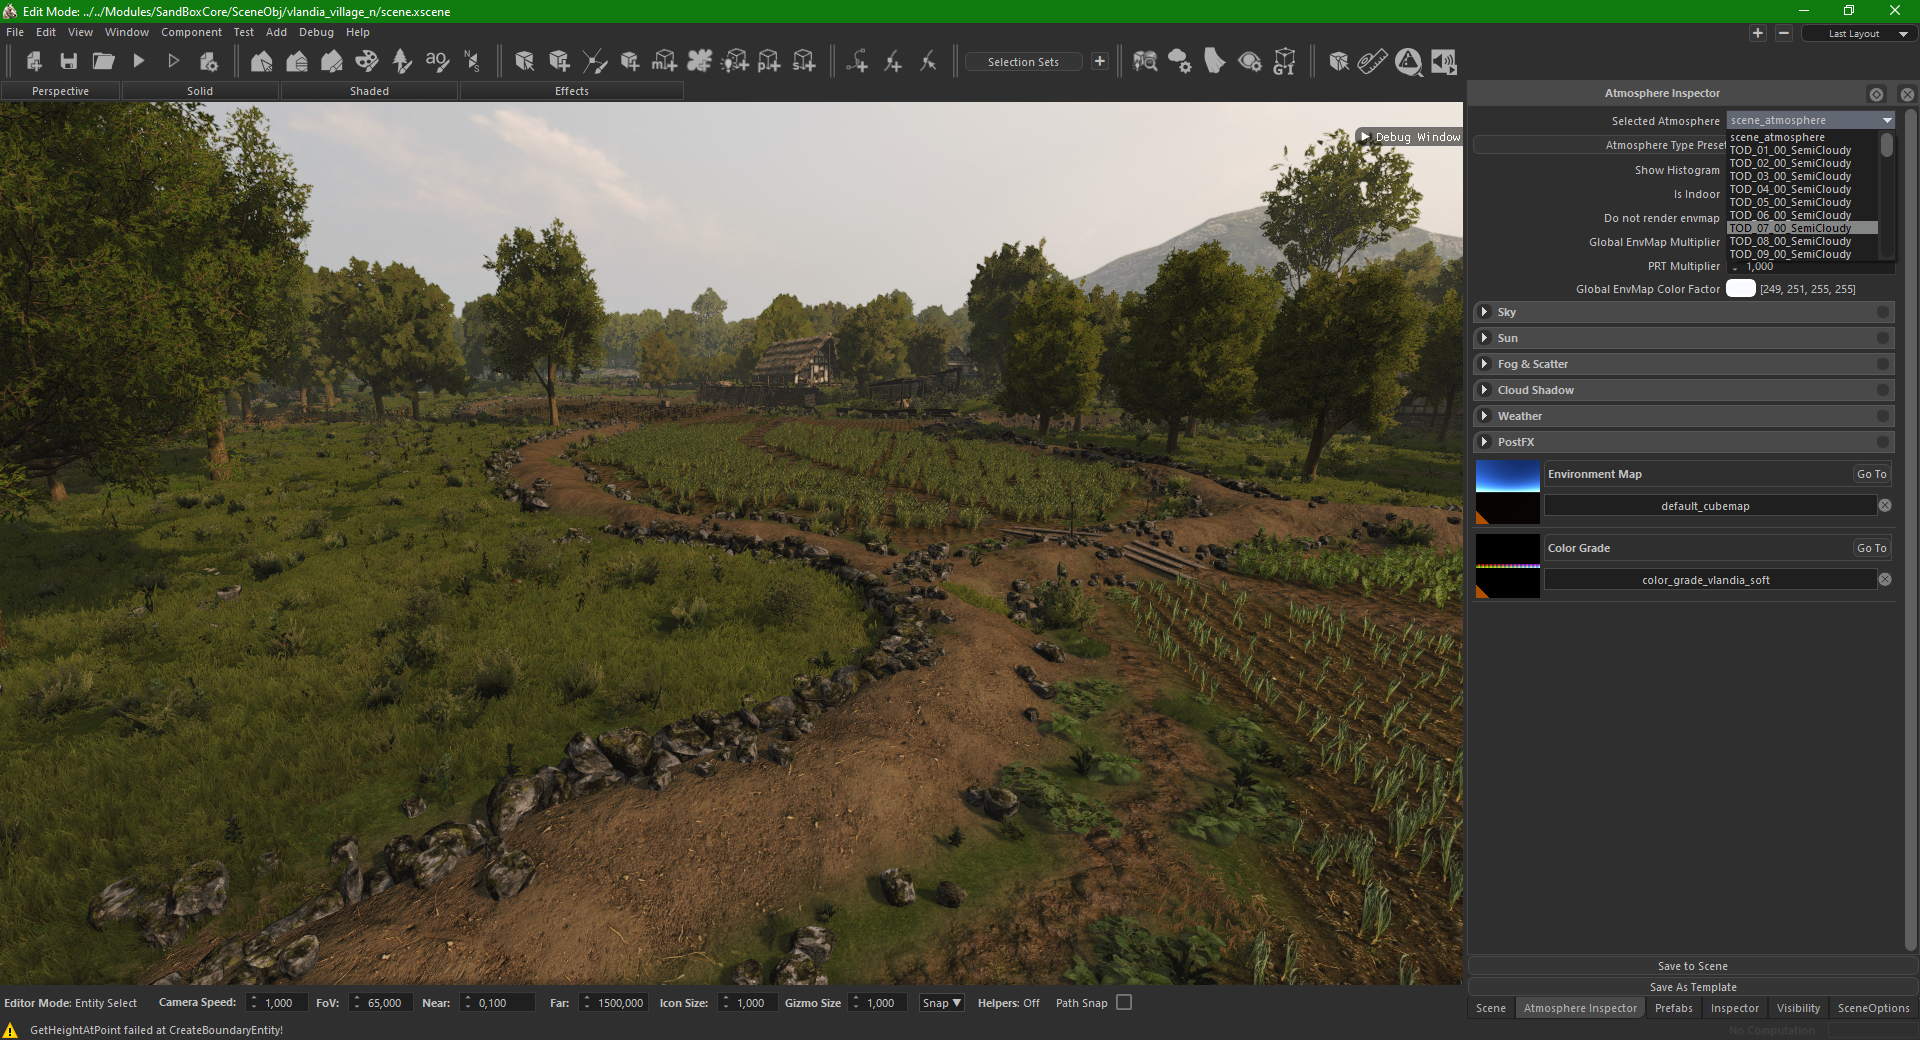Toggle the circle button on PostFX row
This screenshot has height=1040, width=1920.
[x=1882, y=442]
